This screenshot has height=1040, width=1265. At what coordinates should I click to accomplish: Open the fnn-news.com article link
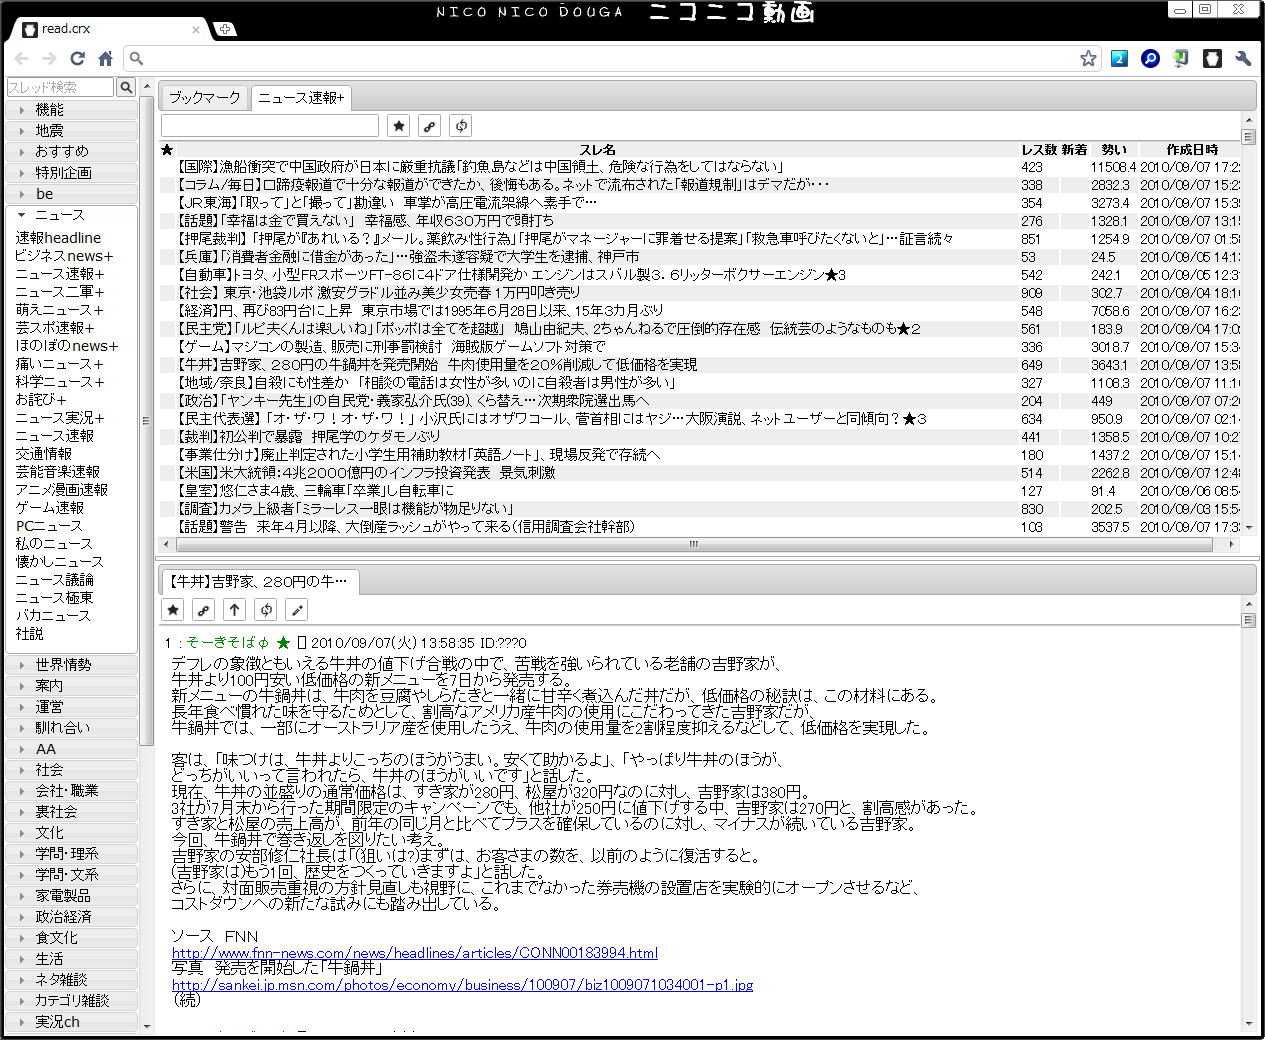click(415, 953)
